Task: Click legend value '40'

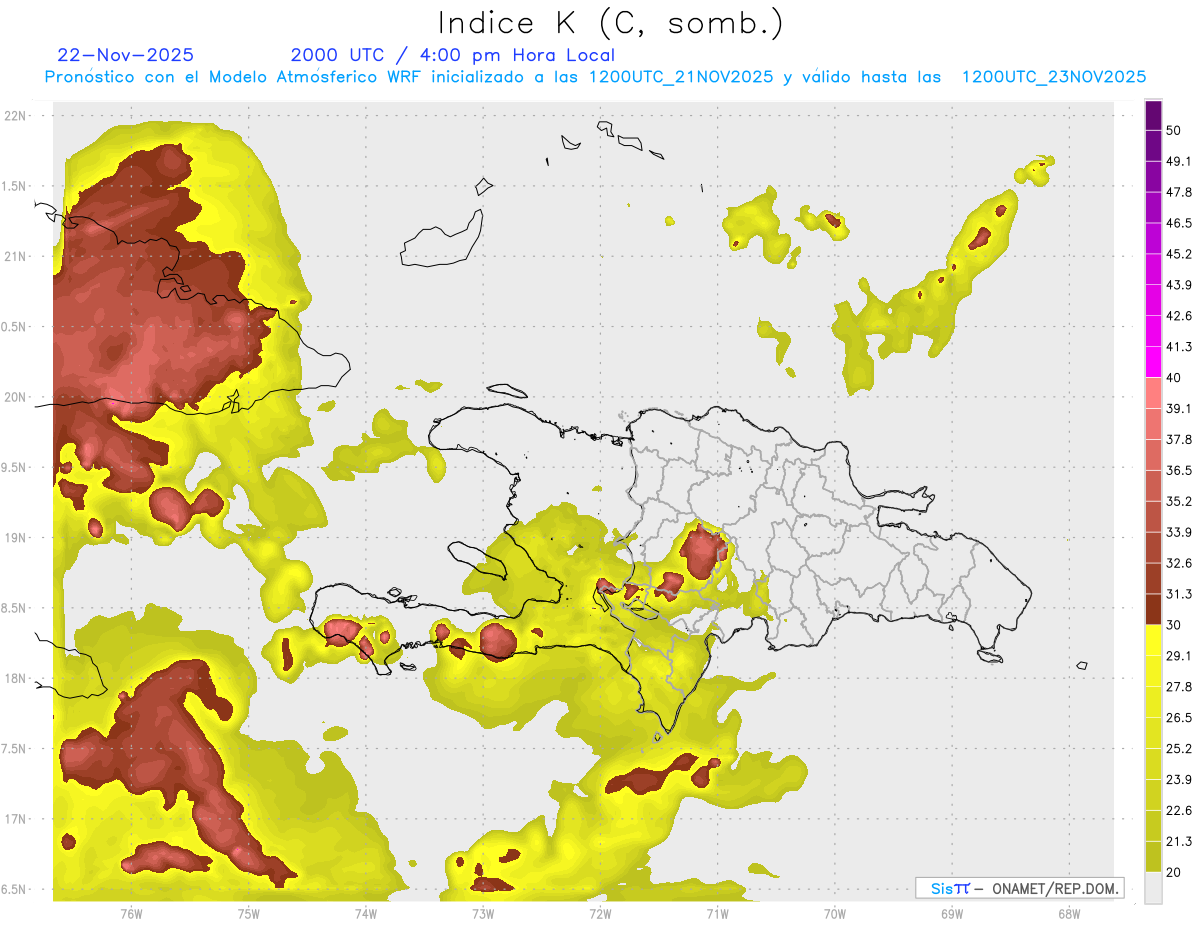Action: point(1174,378)
